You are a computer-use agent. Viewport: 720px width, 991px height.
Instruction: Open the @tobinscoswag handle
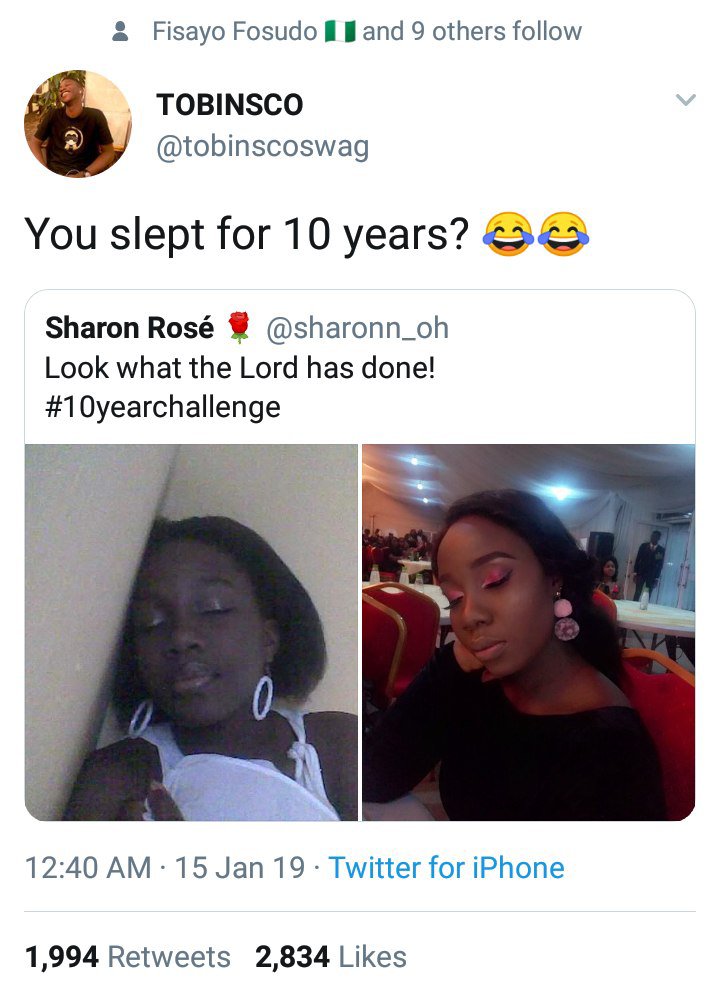point(262,147)
